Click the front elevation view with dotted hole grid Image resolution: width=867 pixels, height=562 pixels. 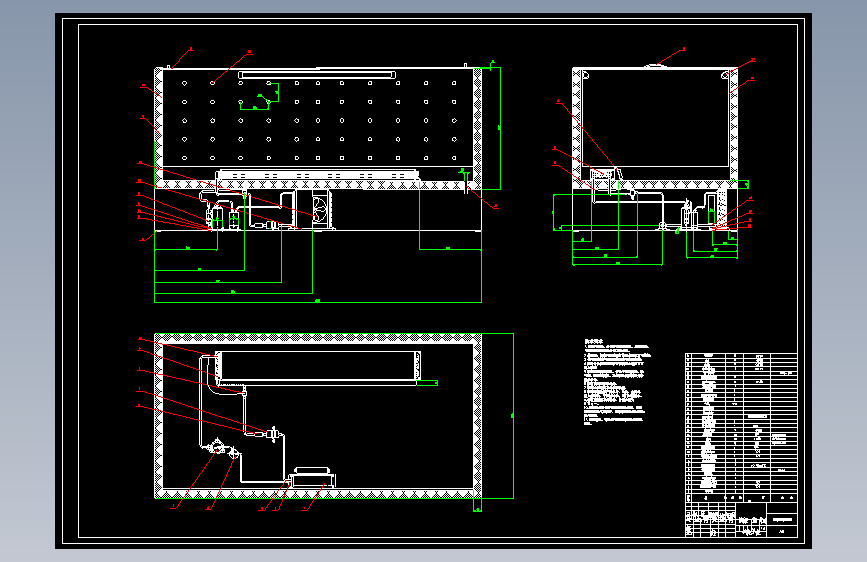[x=318, y=148]
